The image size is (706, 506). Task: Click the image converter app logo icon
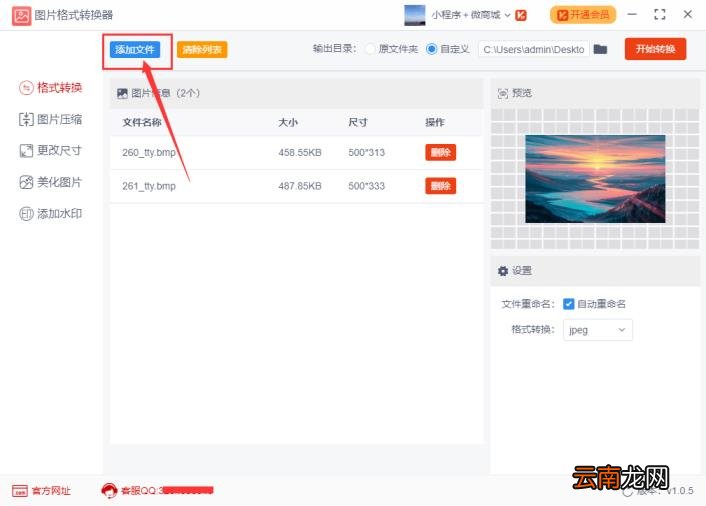coord(21,16)
